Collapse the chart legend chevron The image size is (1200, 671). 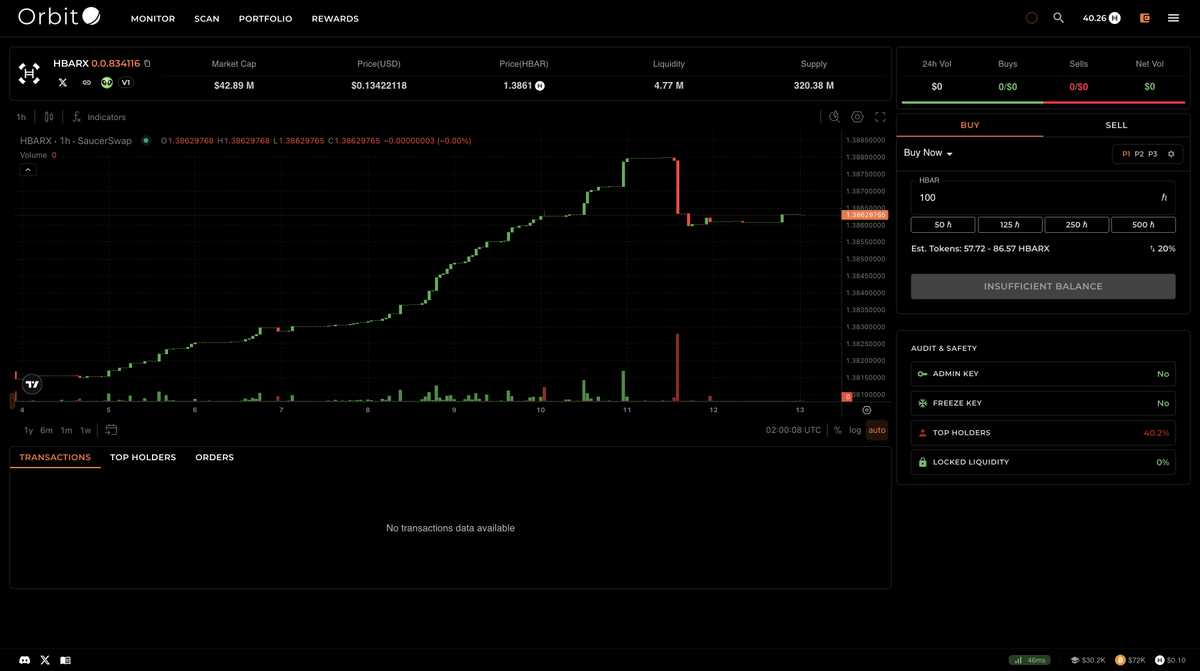pyautogui.click(x=28, y=170)
